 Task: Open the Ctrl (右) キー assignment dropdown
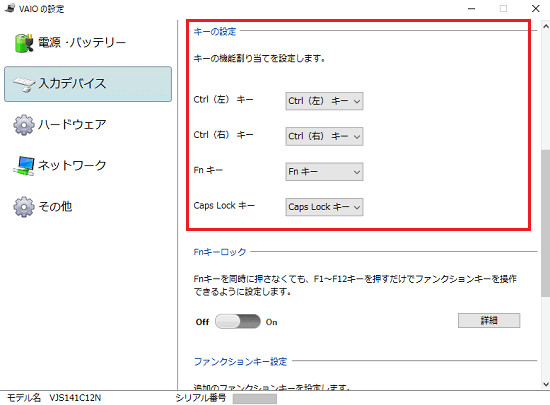coord(324,136)
